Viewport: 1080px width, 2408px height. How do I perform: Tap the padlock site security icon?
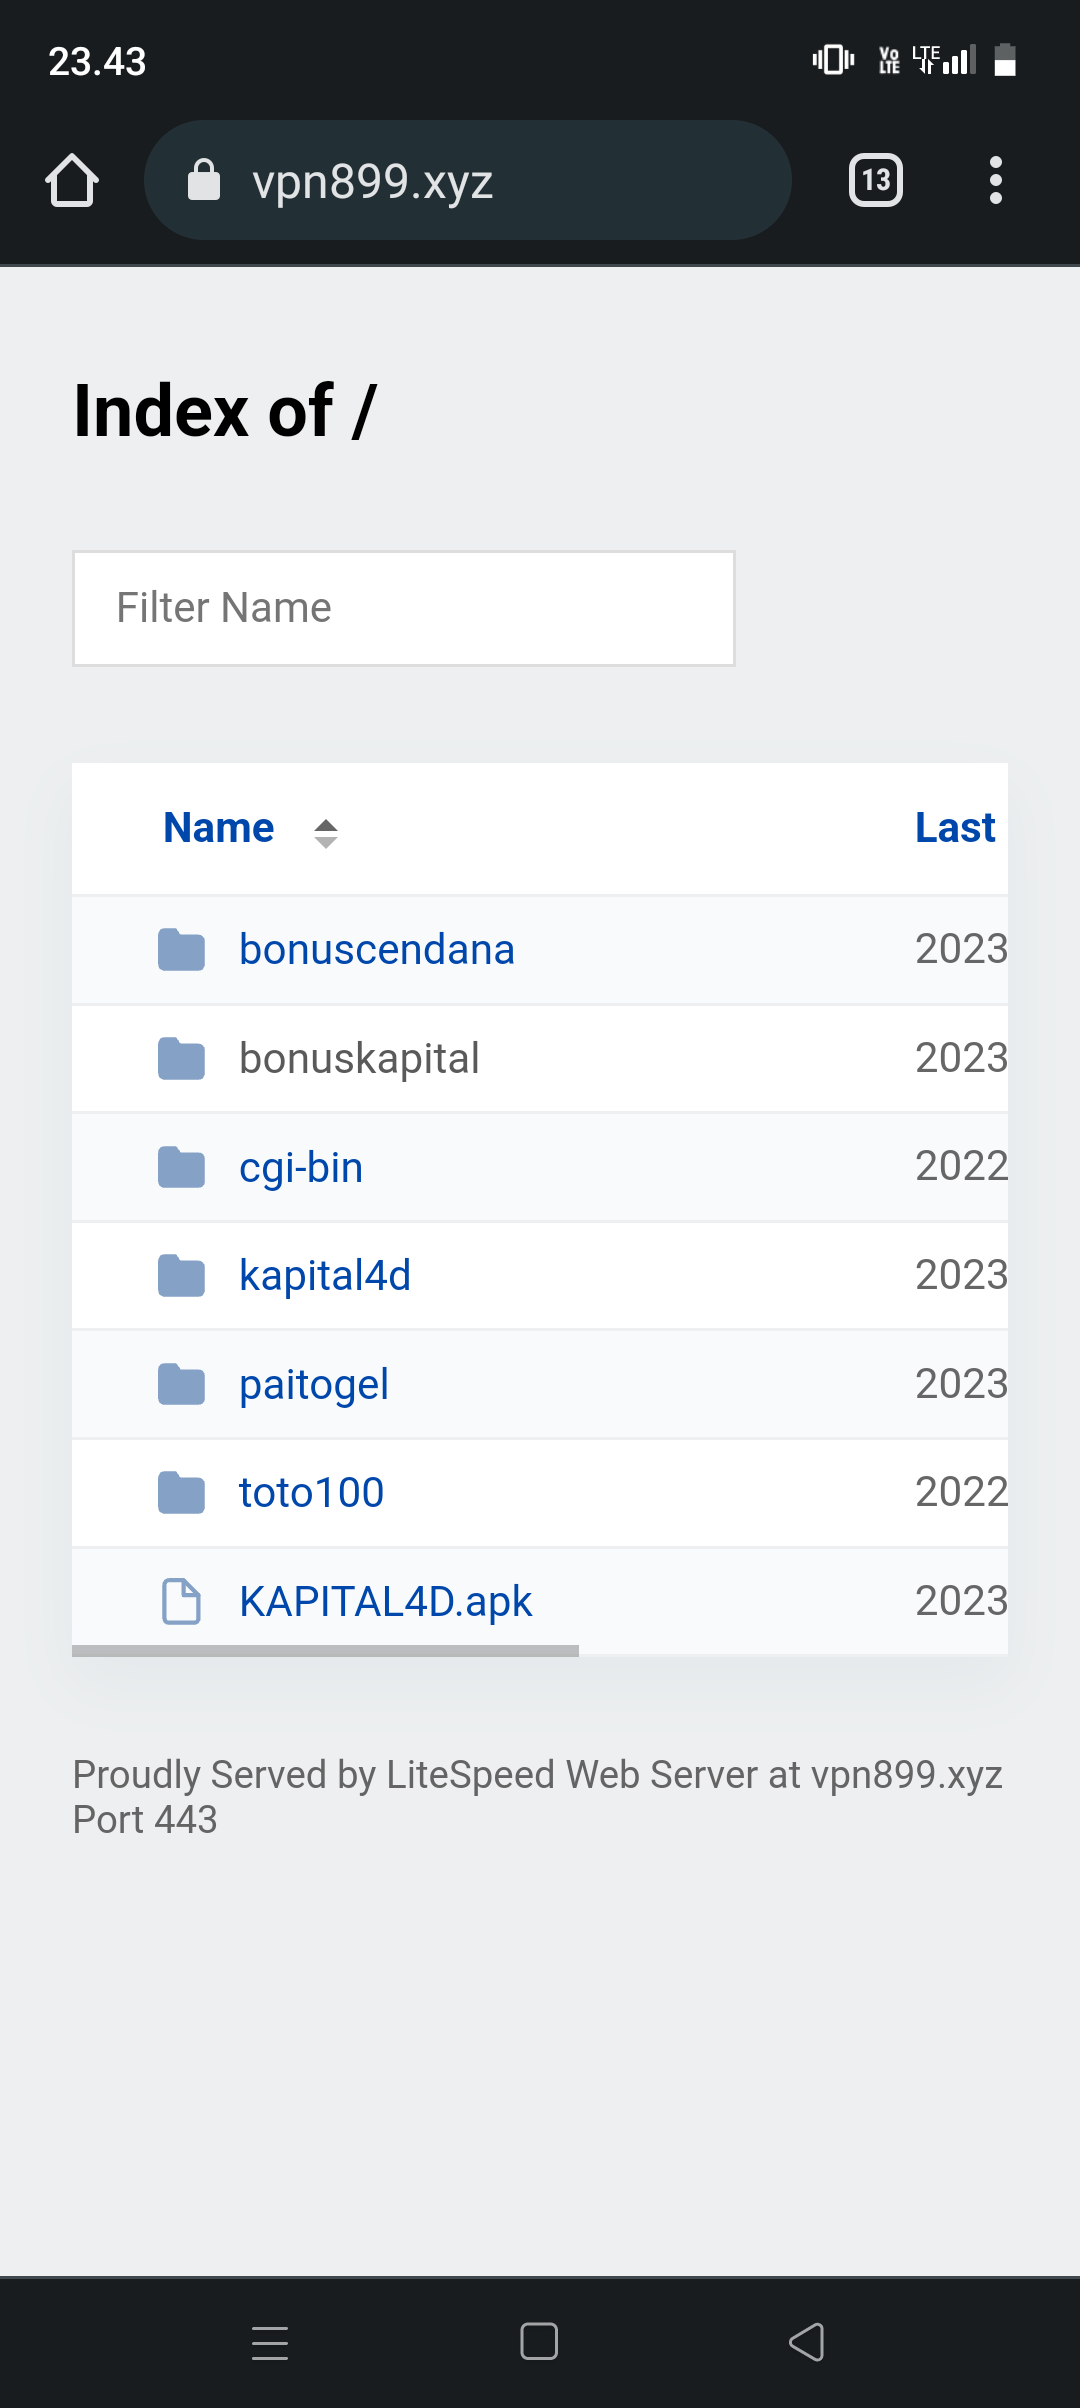204,181
